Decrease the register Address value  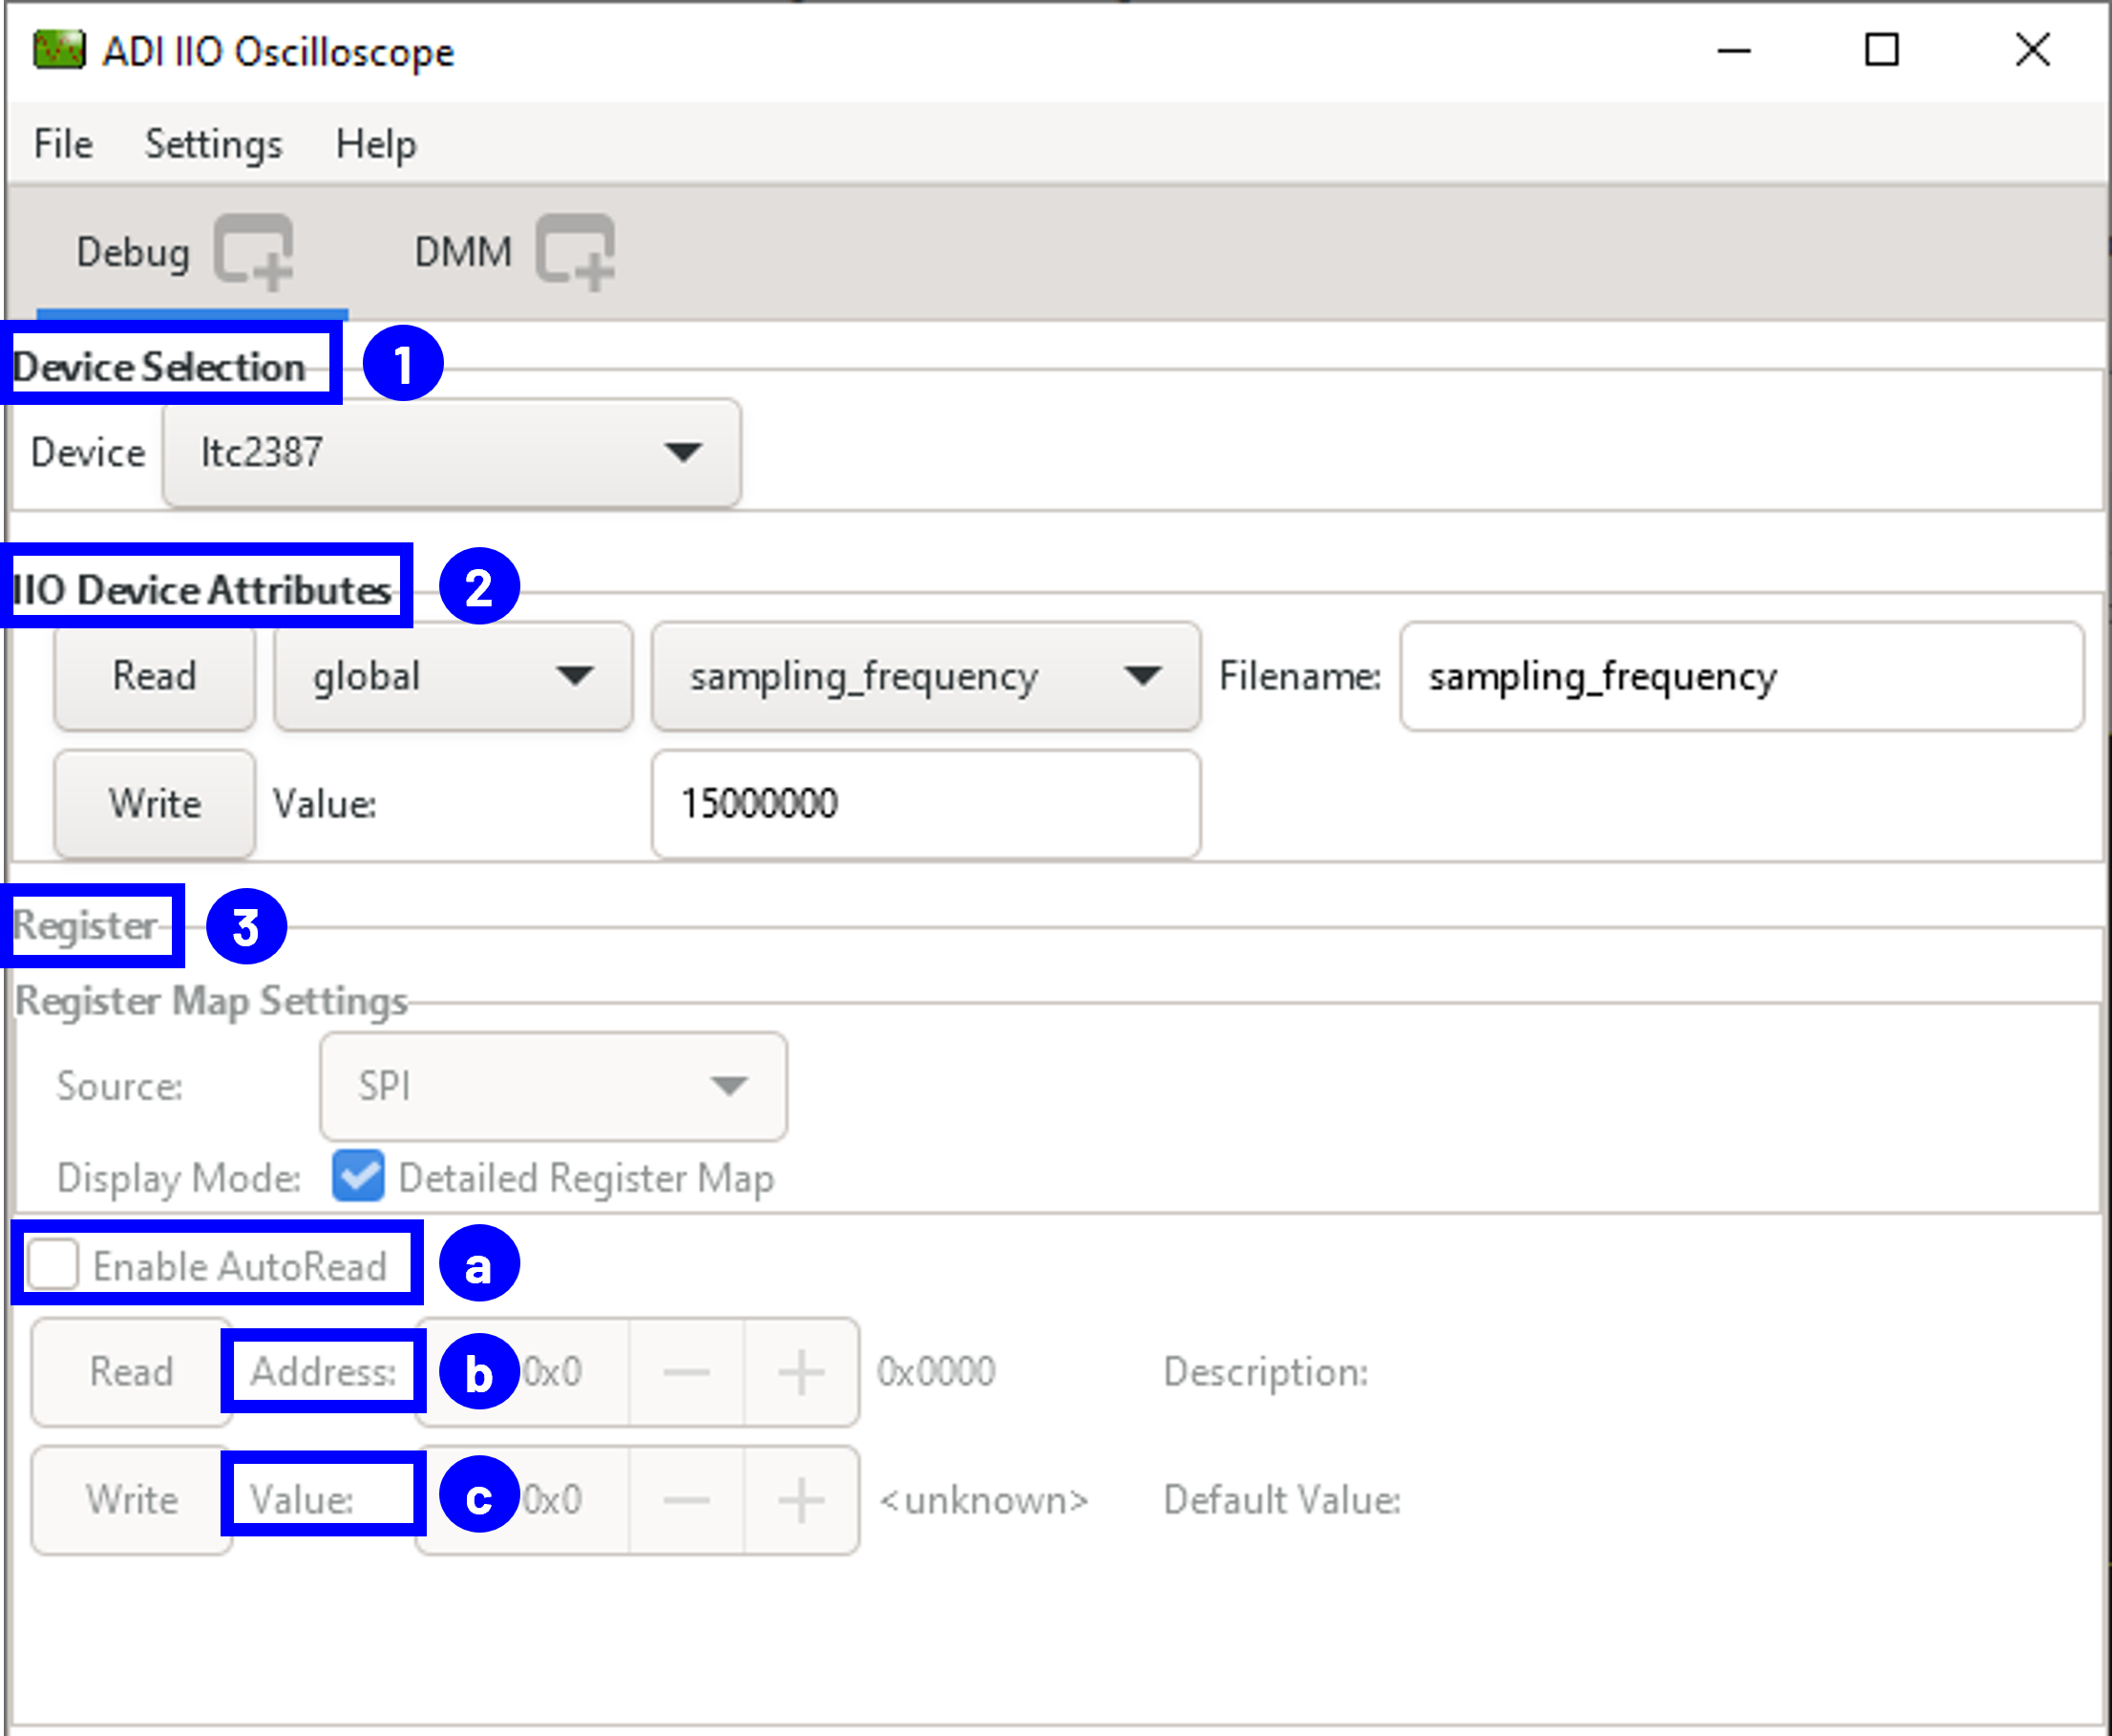pos(686,1372)
